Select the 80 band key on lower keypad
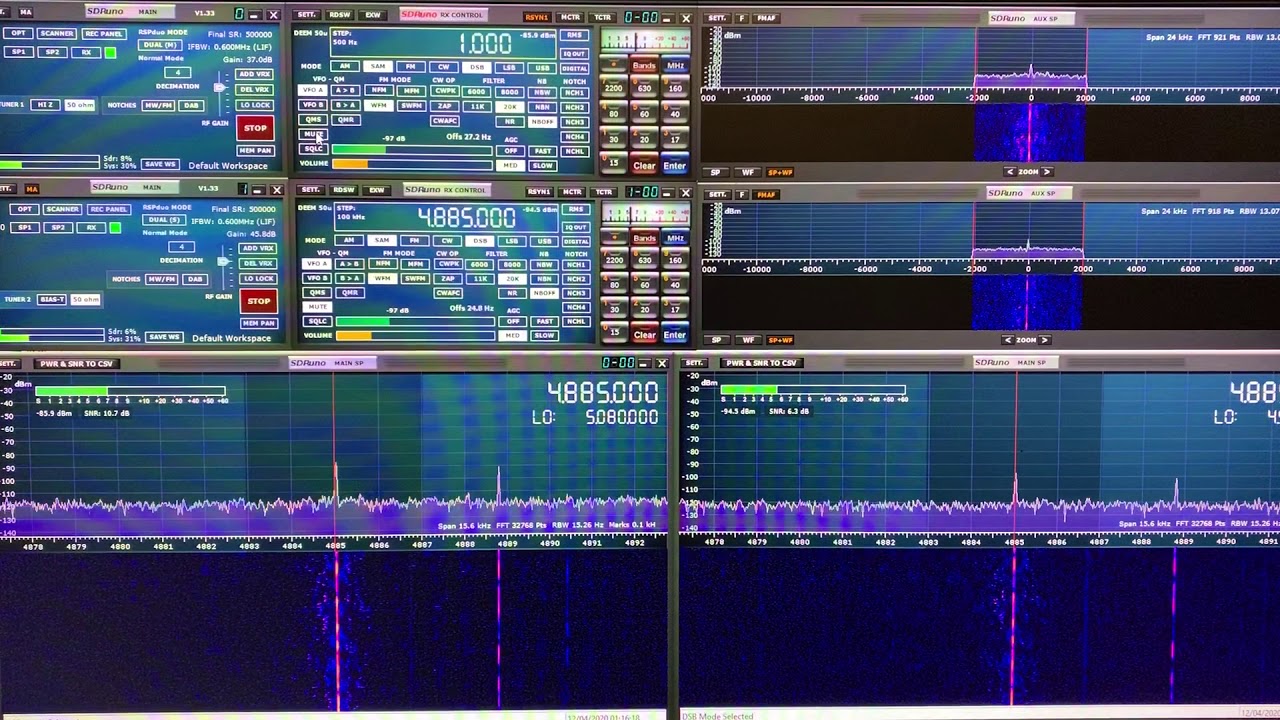 tap(614, 285)
